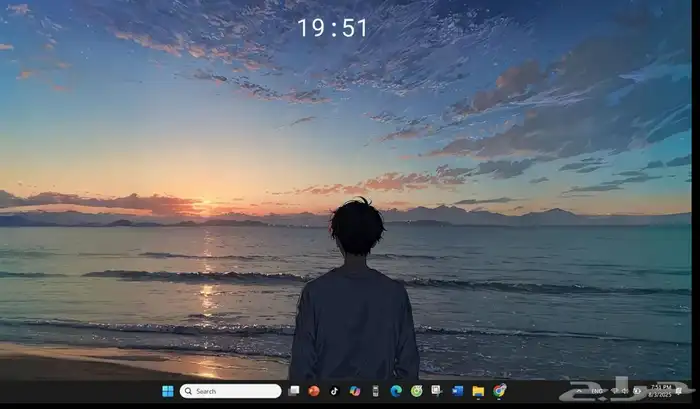The height and width of the screenshot is (409, 700).
Task: Open the green circular app icon
Action: [x=417, y=391]
